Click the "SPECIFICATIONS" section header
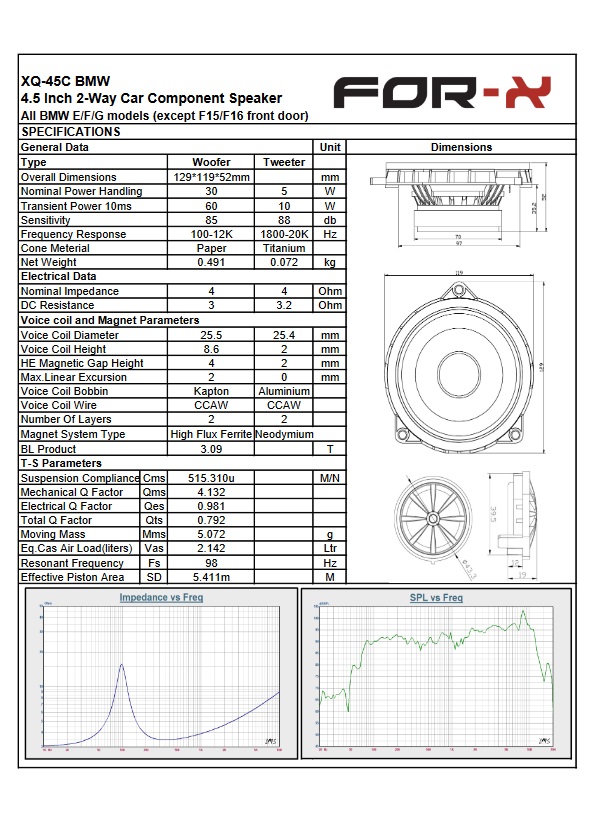 tap(71, 132)
